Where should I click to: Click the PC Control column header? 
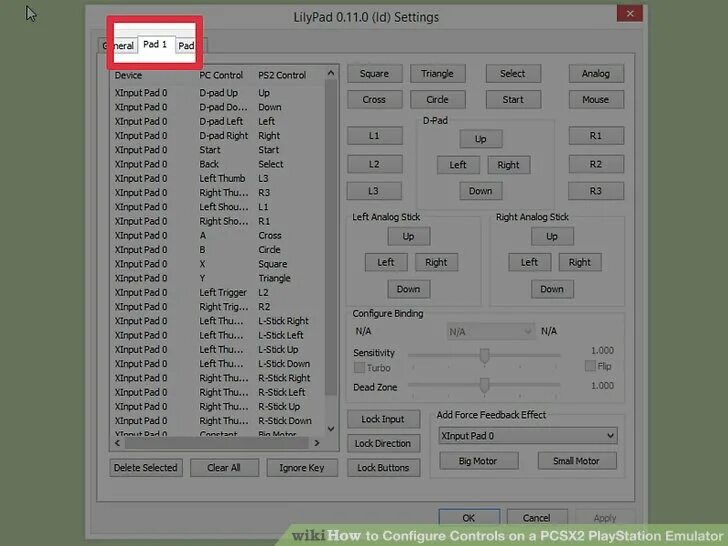coord(226,75)
